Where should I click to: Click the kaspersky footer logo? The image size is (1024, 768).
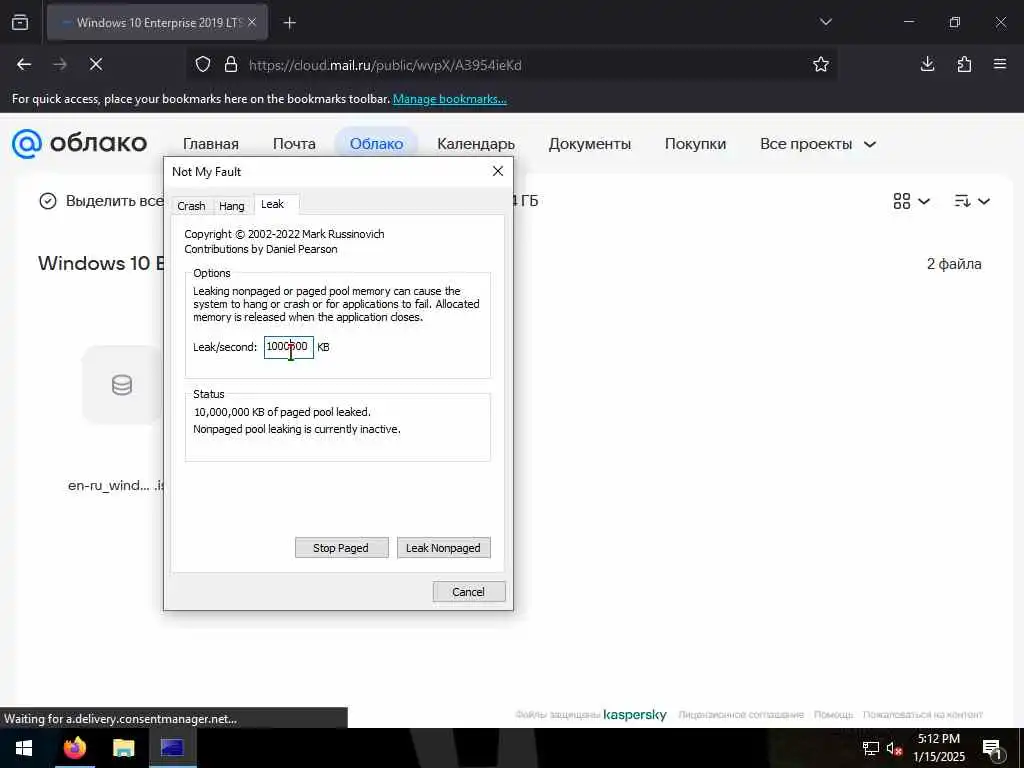[x=635, y=714]
